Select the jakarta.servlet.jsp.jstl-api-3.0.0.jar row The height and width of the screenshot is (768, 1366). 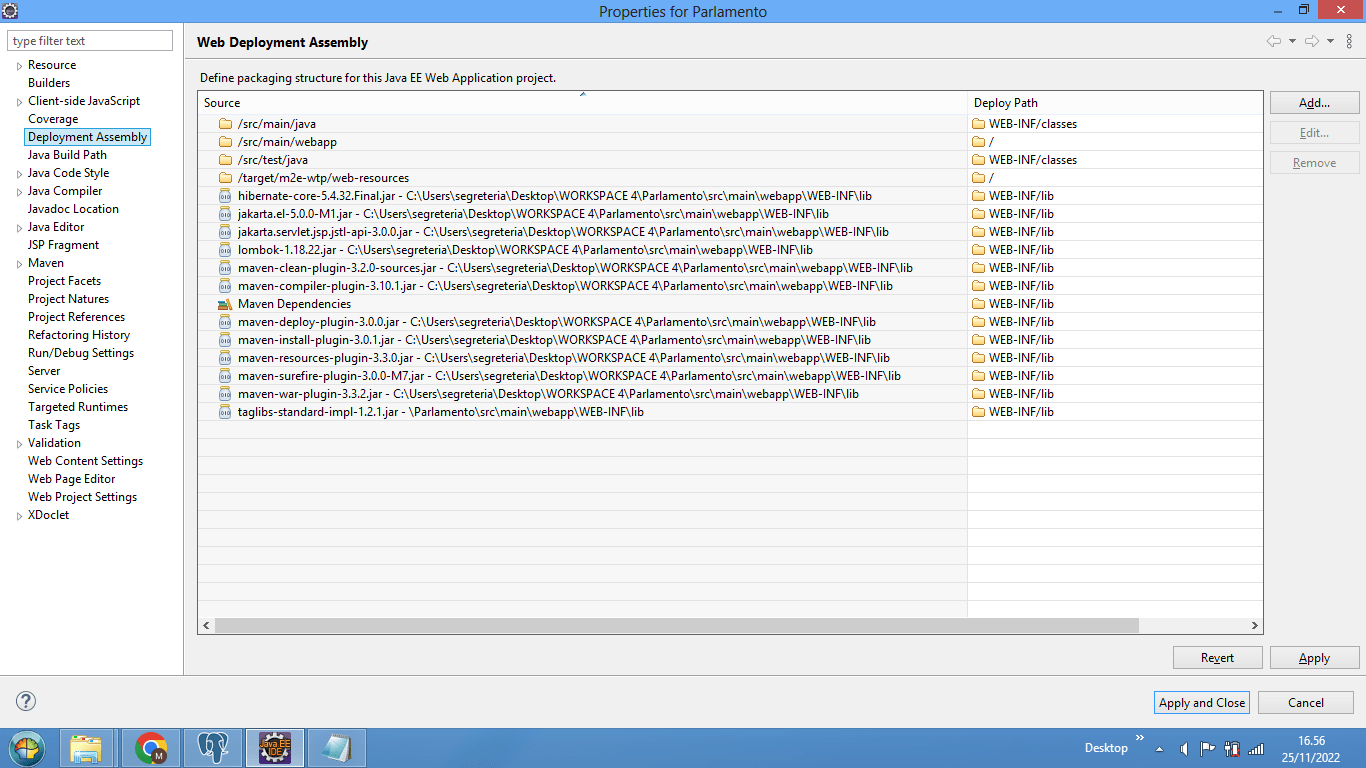click(730, 232)
